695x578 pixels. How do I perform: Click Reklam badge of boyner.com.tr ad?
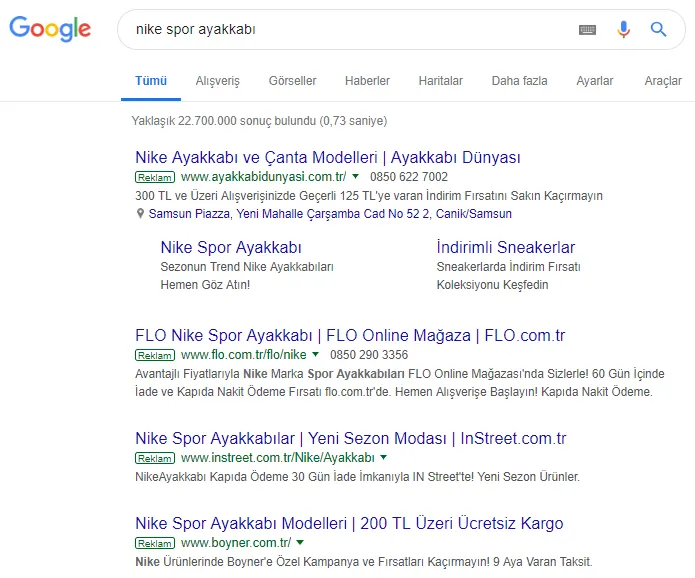[x=155, y=543]
